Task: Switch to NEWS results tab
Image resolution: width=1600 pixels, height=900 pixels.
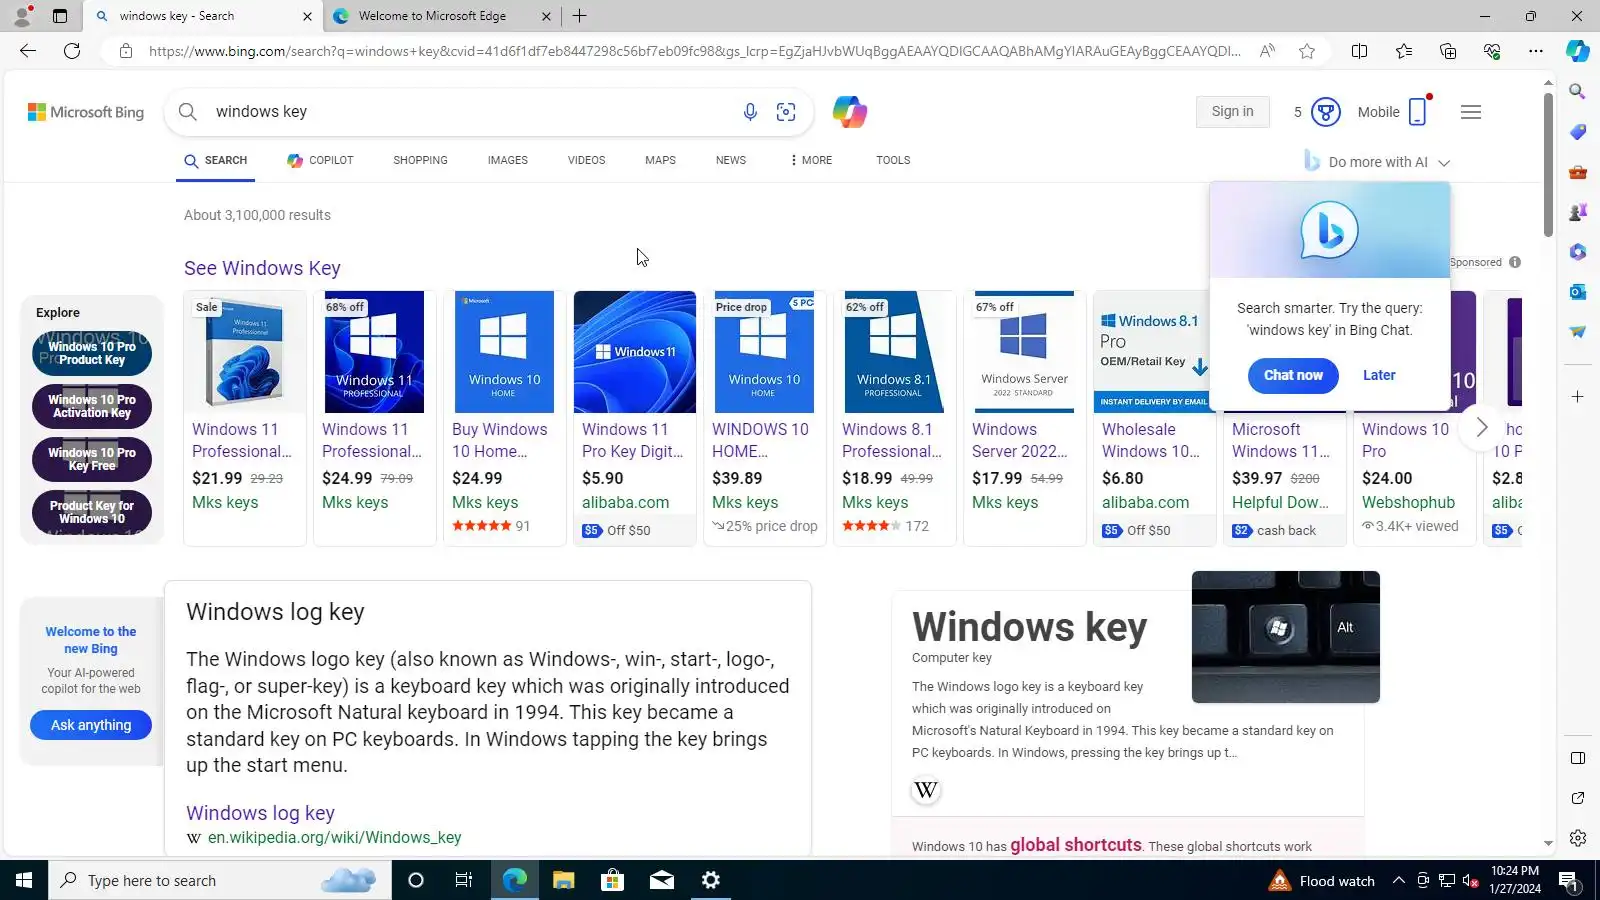Action: click(x=731, y=160)
